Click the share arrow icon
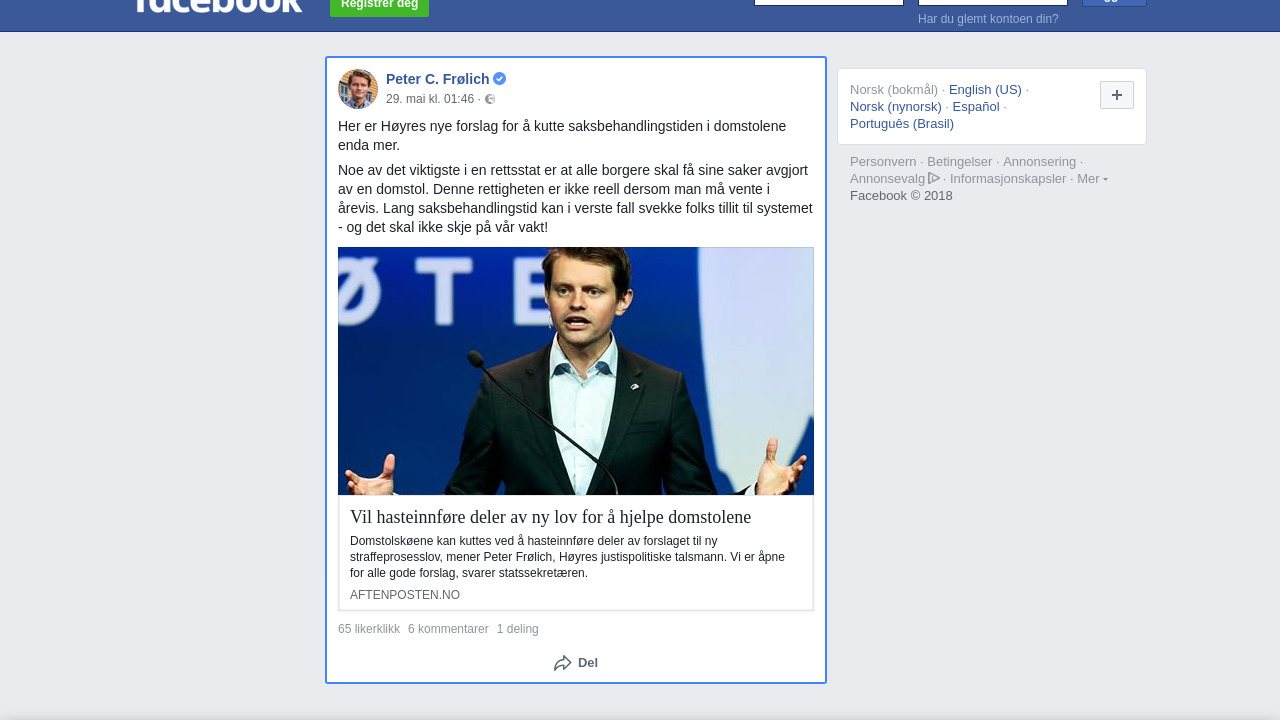The height and width of the screenshot is (720, 1280). (563, 663)
